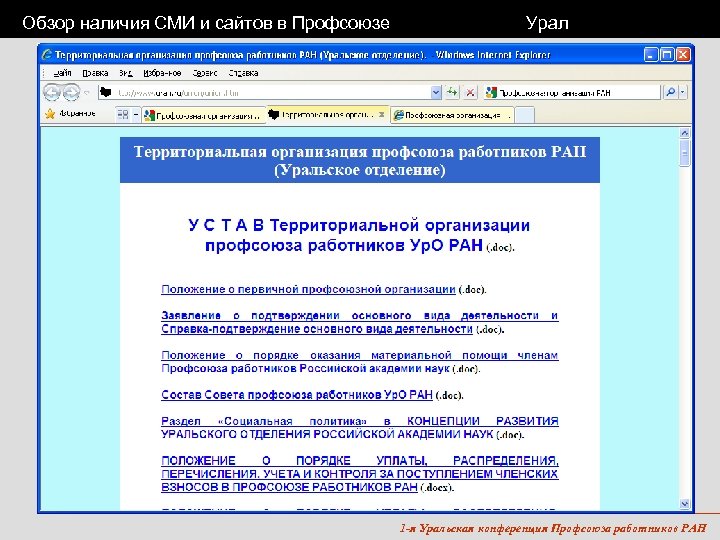This screenshot has height=540, width=720.
Task: Click the scrollbar down arrow
Action: pos(684,503)
